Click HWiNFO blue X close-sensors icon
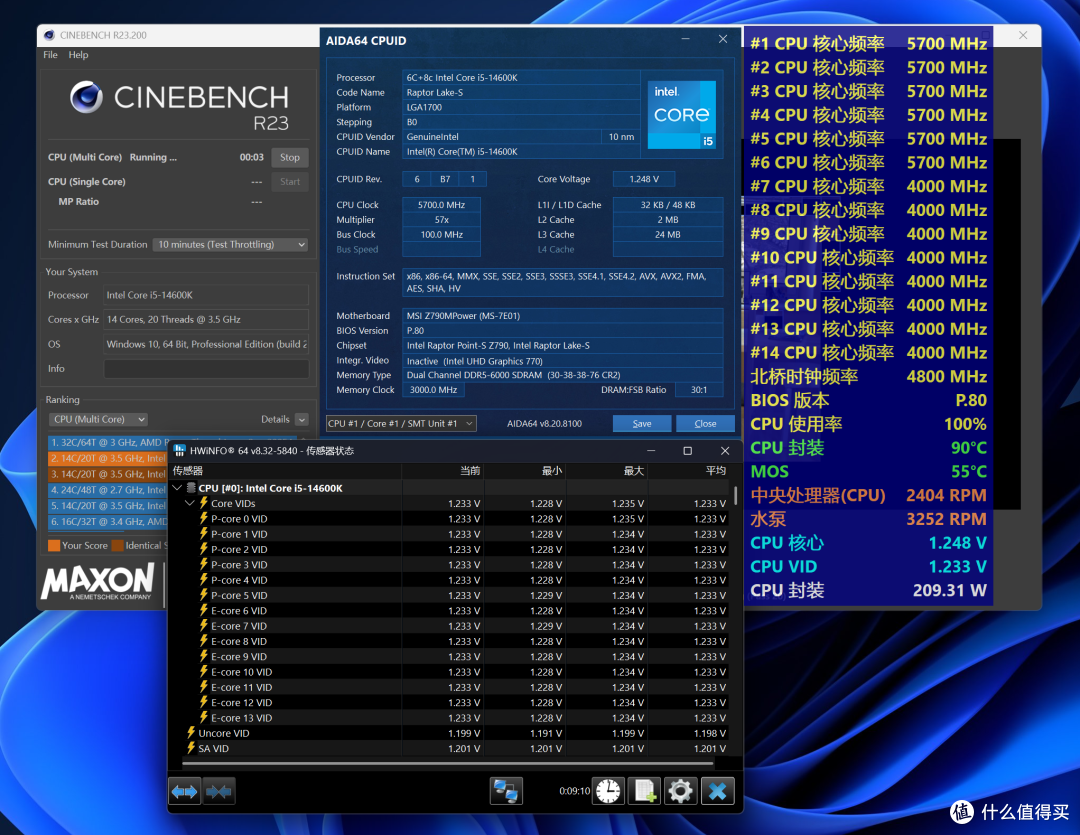1080x835 pixels. (717, 791)
